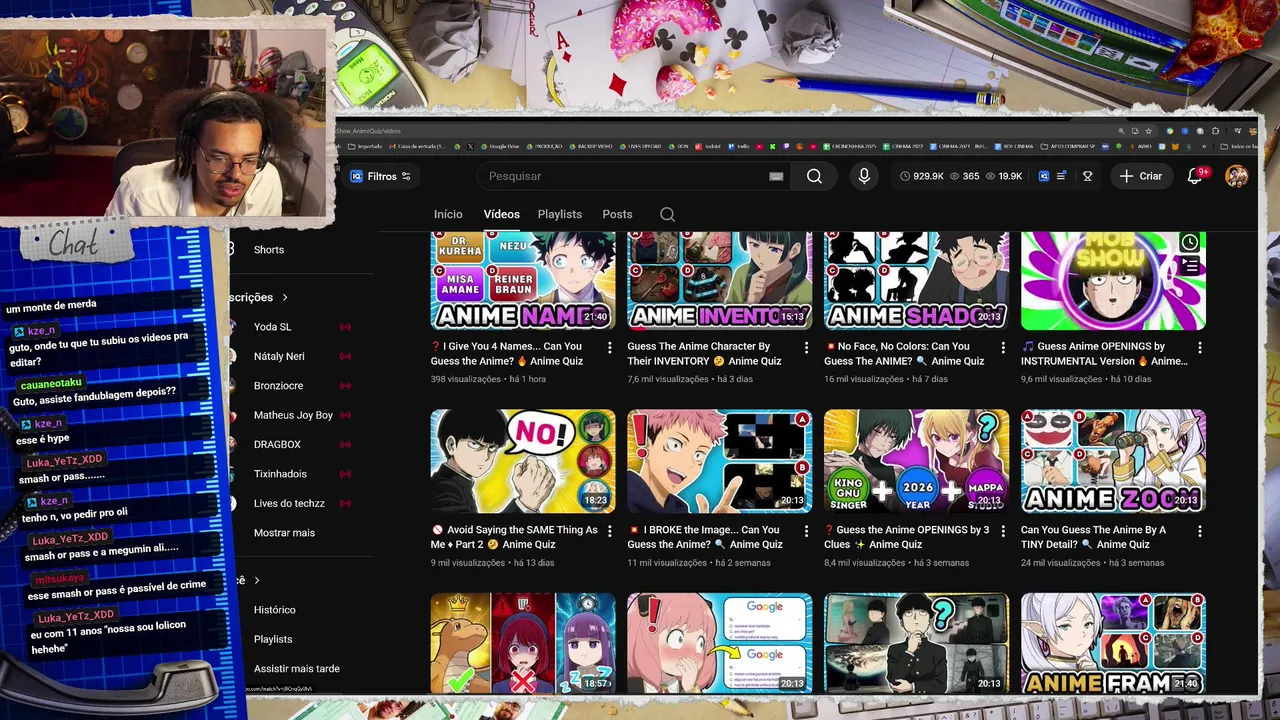Open Shorts in the sidebar
The width and height of the screenshot is (1280, 720).
[269, 250]
